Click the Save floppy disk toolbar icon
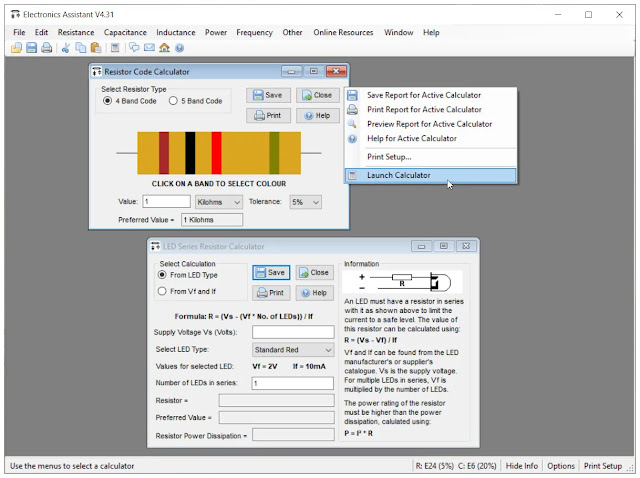This screenshot has width=640, height=478. 31,48
